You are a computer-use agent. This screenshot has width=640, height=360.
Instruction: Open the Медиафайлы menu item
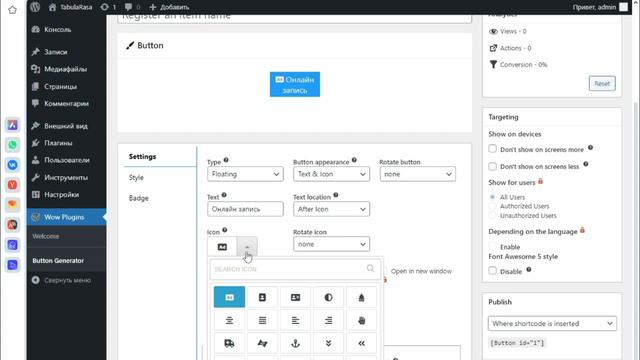66,69
